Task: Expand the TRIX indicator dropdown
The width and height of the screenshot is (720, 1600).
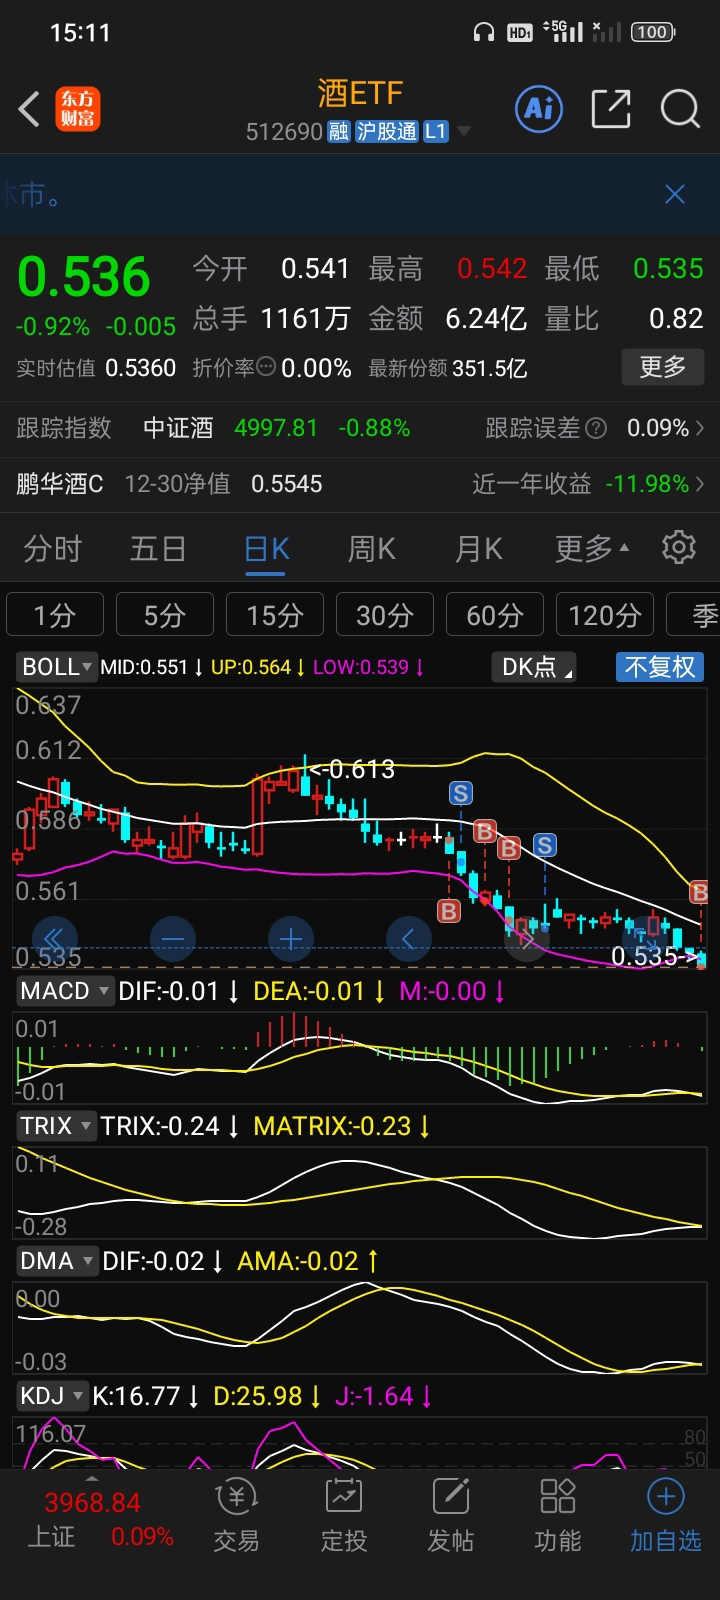Action: tap(56, 1126)
